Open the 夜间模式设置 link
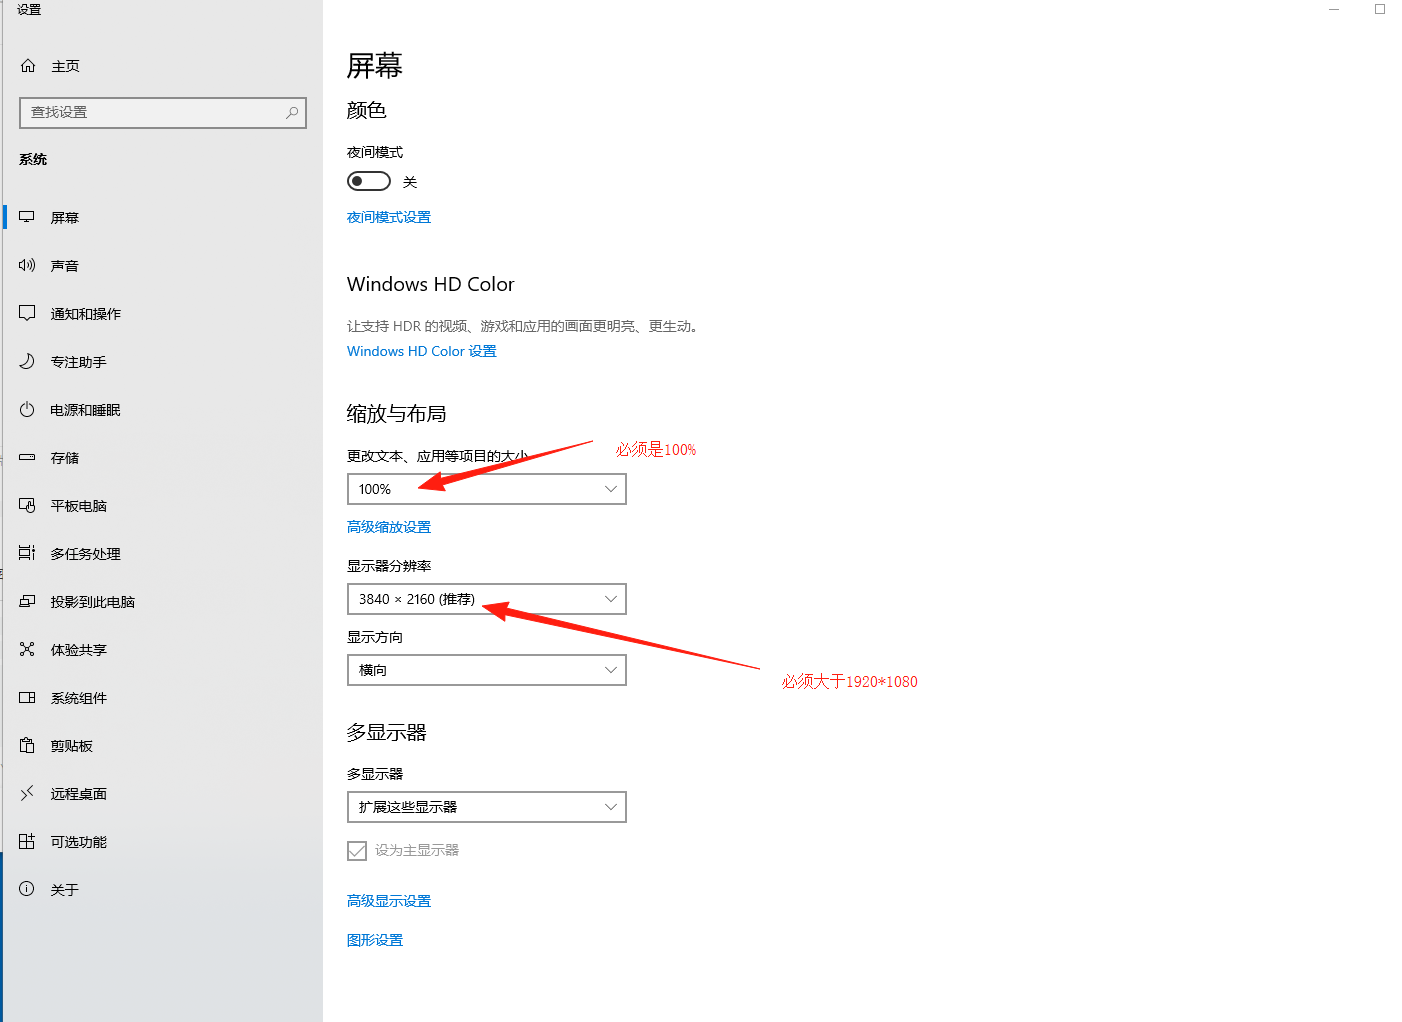The height and width of the screenshot is (1022, 1402). click(389, 218)
